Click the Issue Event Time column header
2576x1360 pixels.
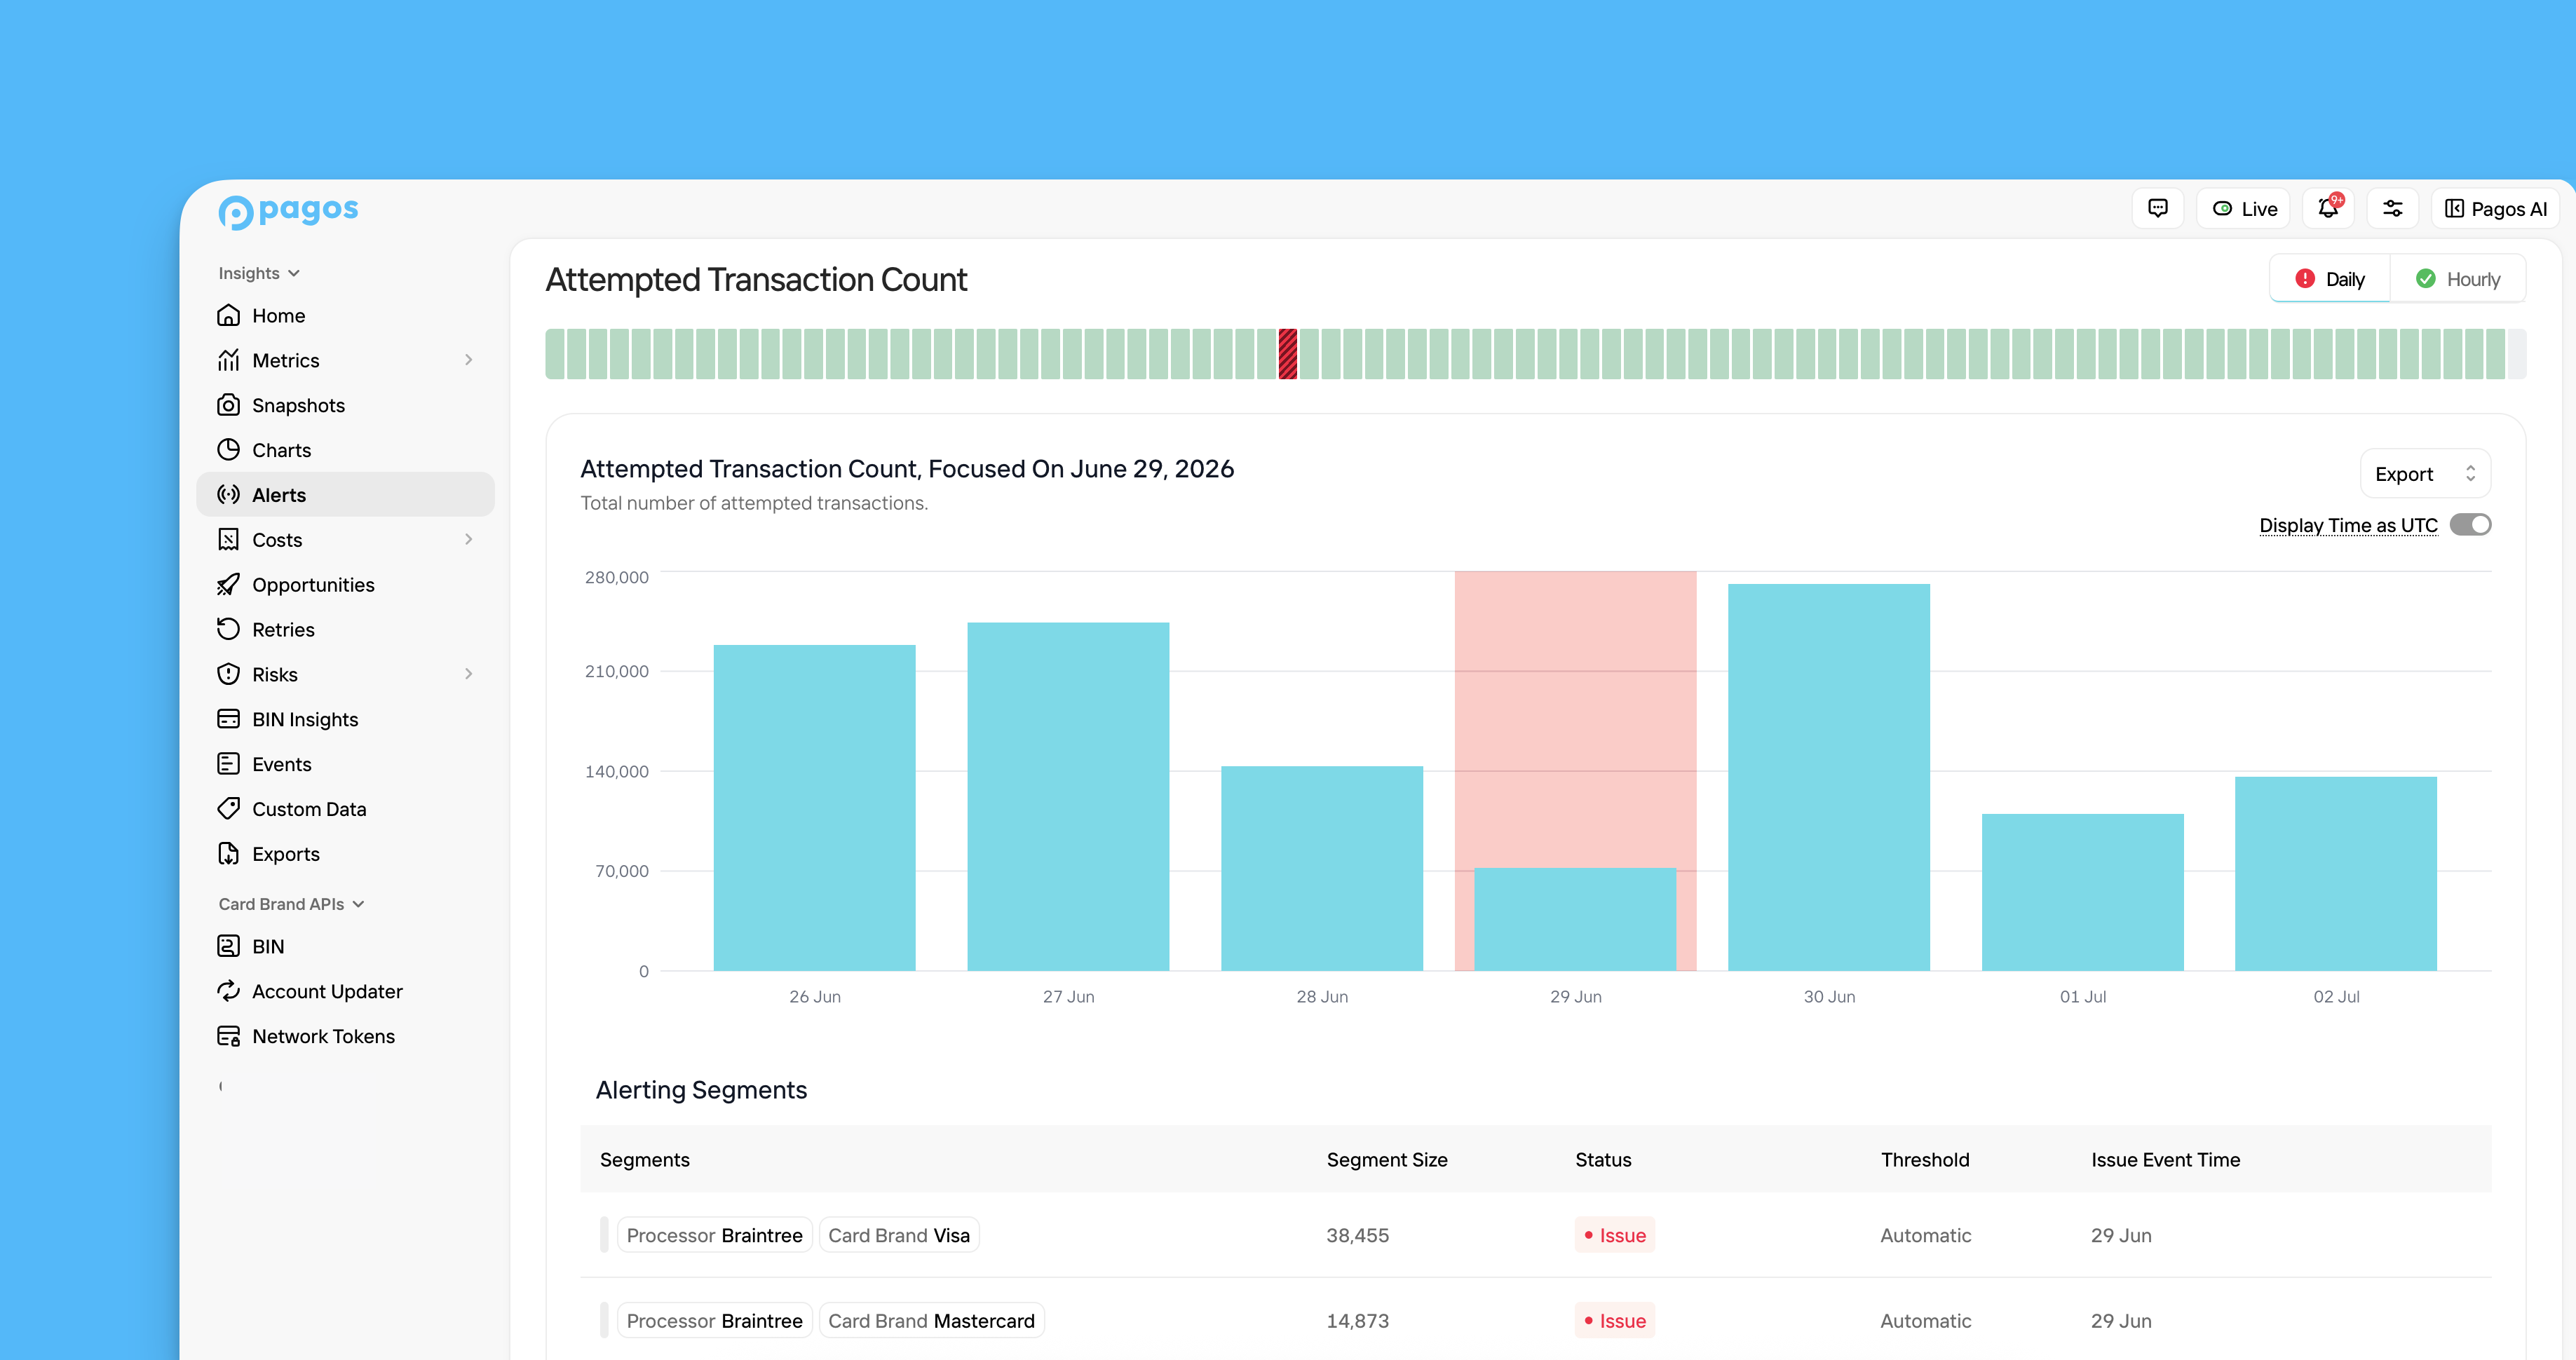(2166, 1160)
